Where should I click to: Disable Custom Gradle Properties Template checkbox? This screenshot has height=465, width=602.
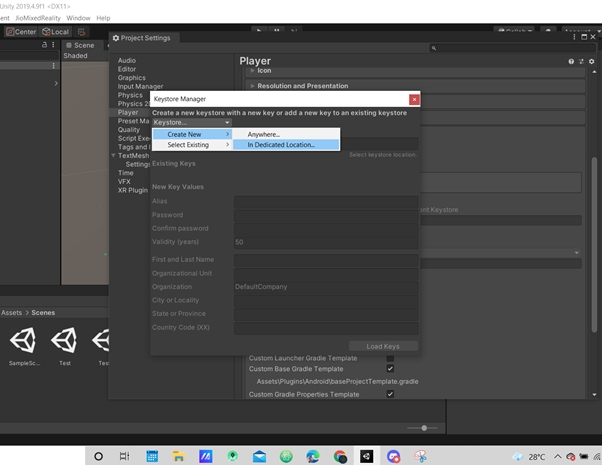click(x=390, y=394)
